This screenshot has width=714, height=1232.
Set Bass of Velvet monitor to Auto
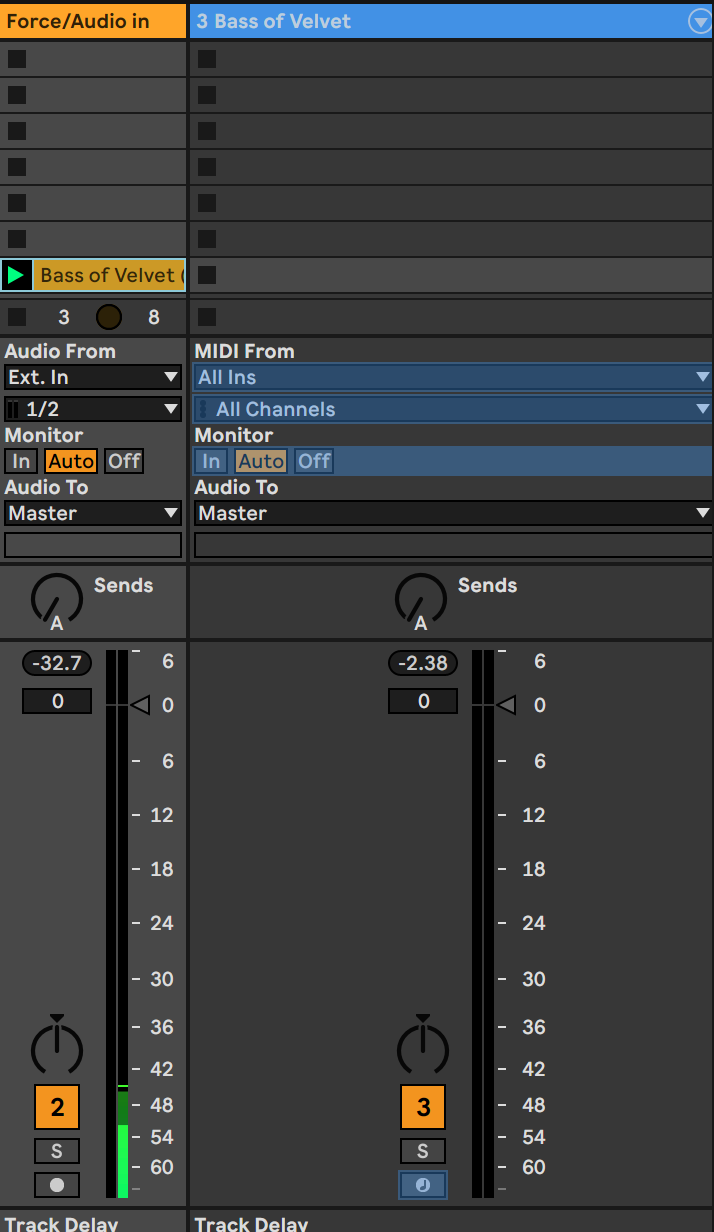coord(261,461)
